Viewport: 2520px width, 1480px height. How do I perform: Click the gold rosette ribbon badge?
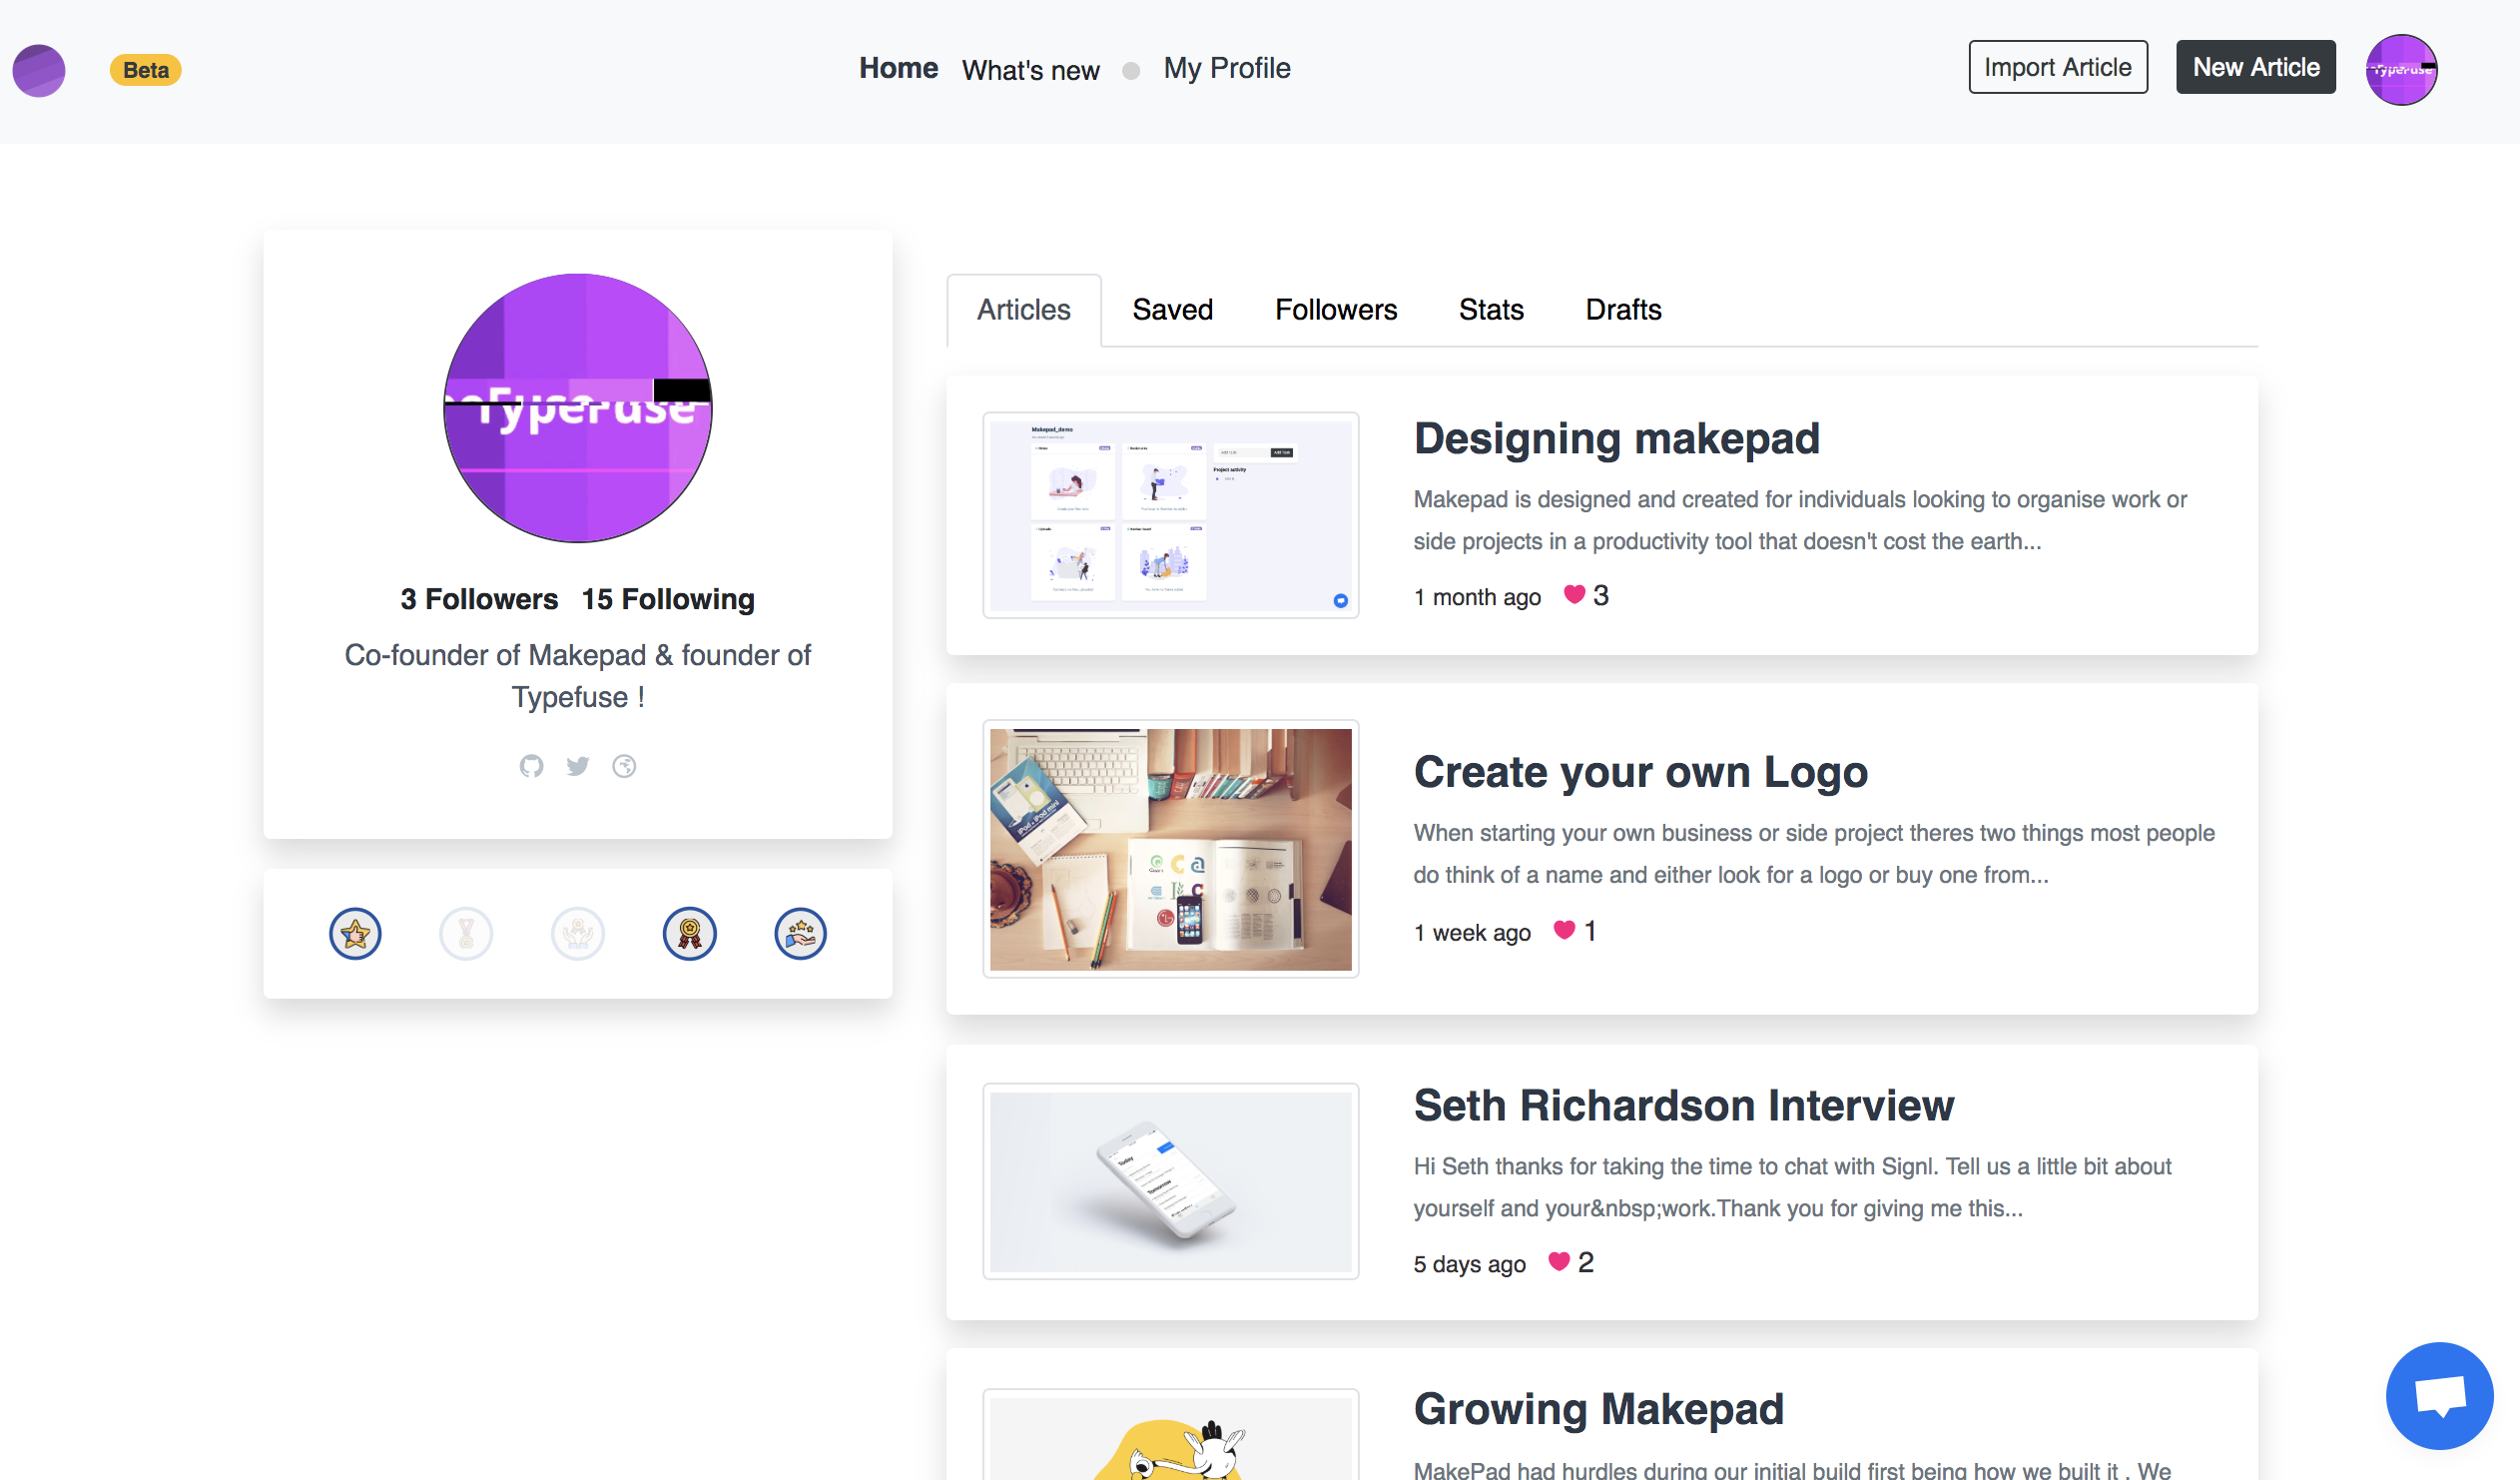coord(689,934)
